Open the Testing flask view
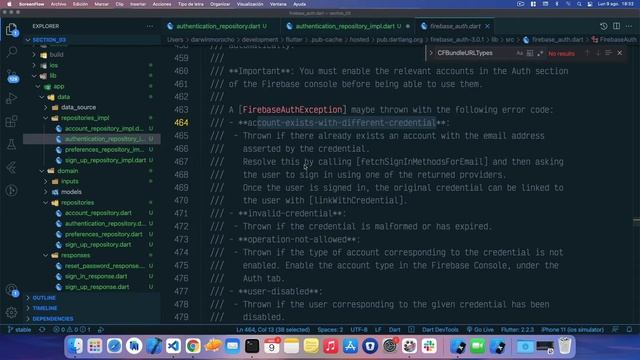The width and height of the screenshot is (640, 360). click(11, 144)
